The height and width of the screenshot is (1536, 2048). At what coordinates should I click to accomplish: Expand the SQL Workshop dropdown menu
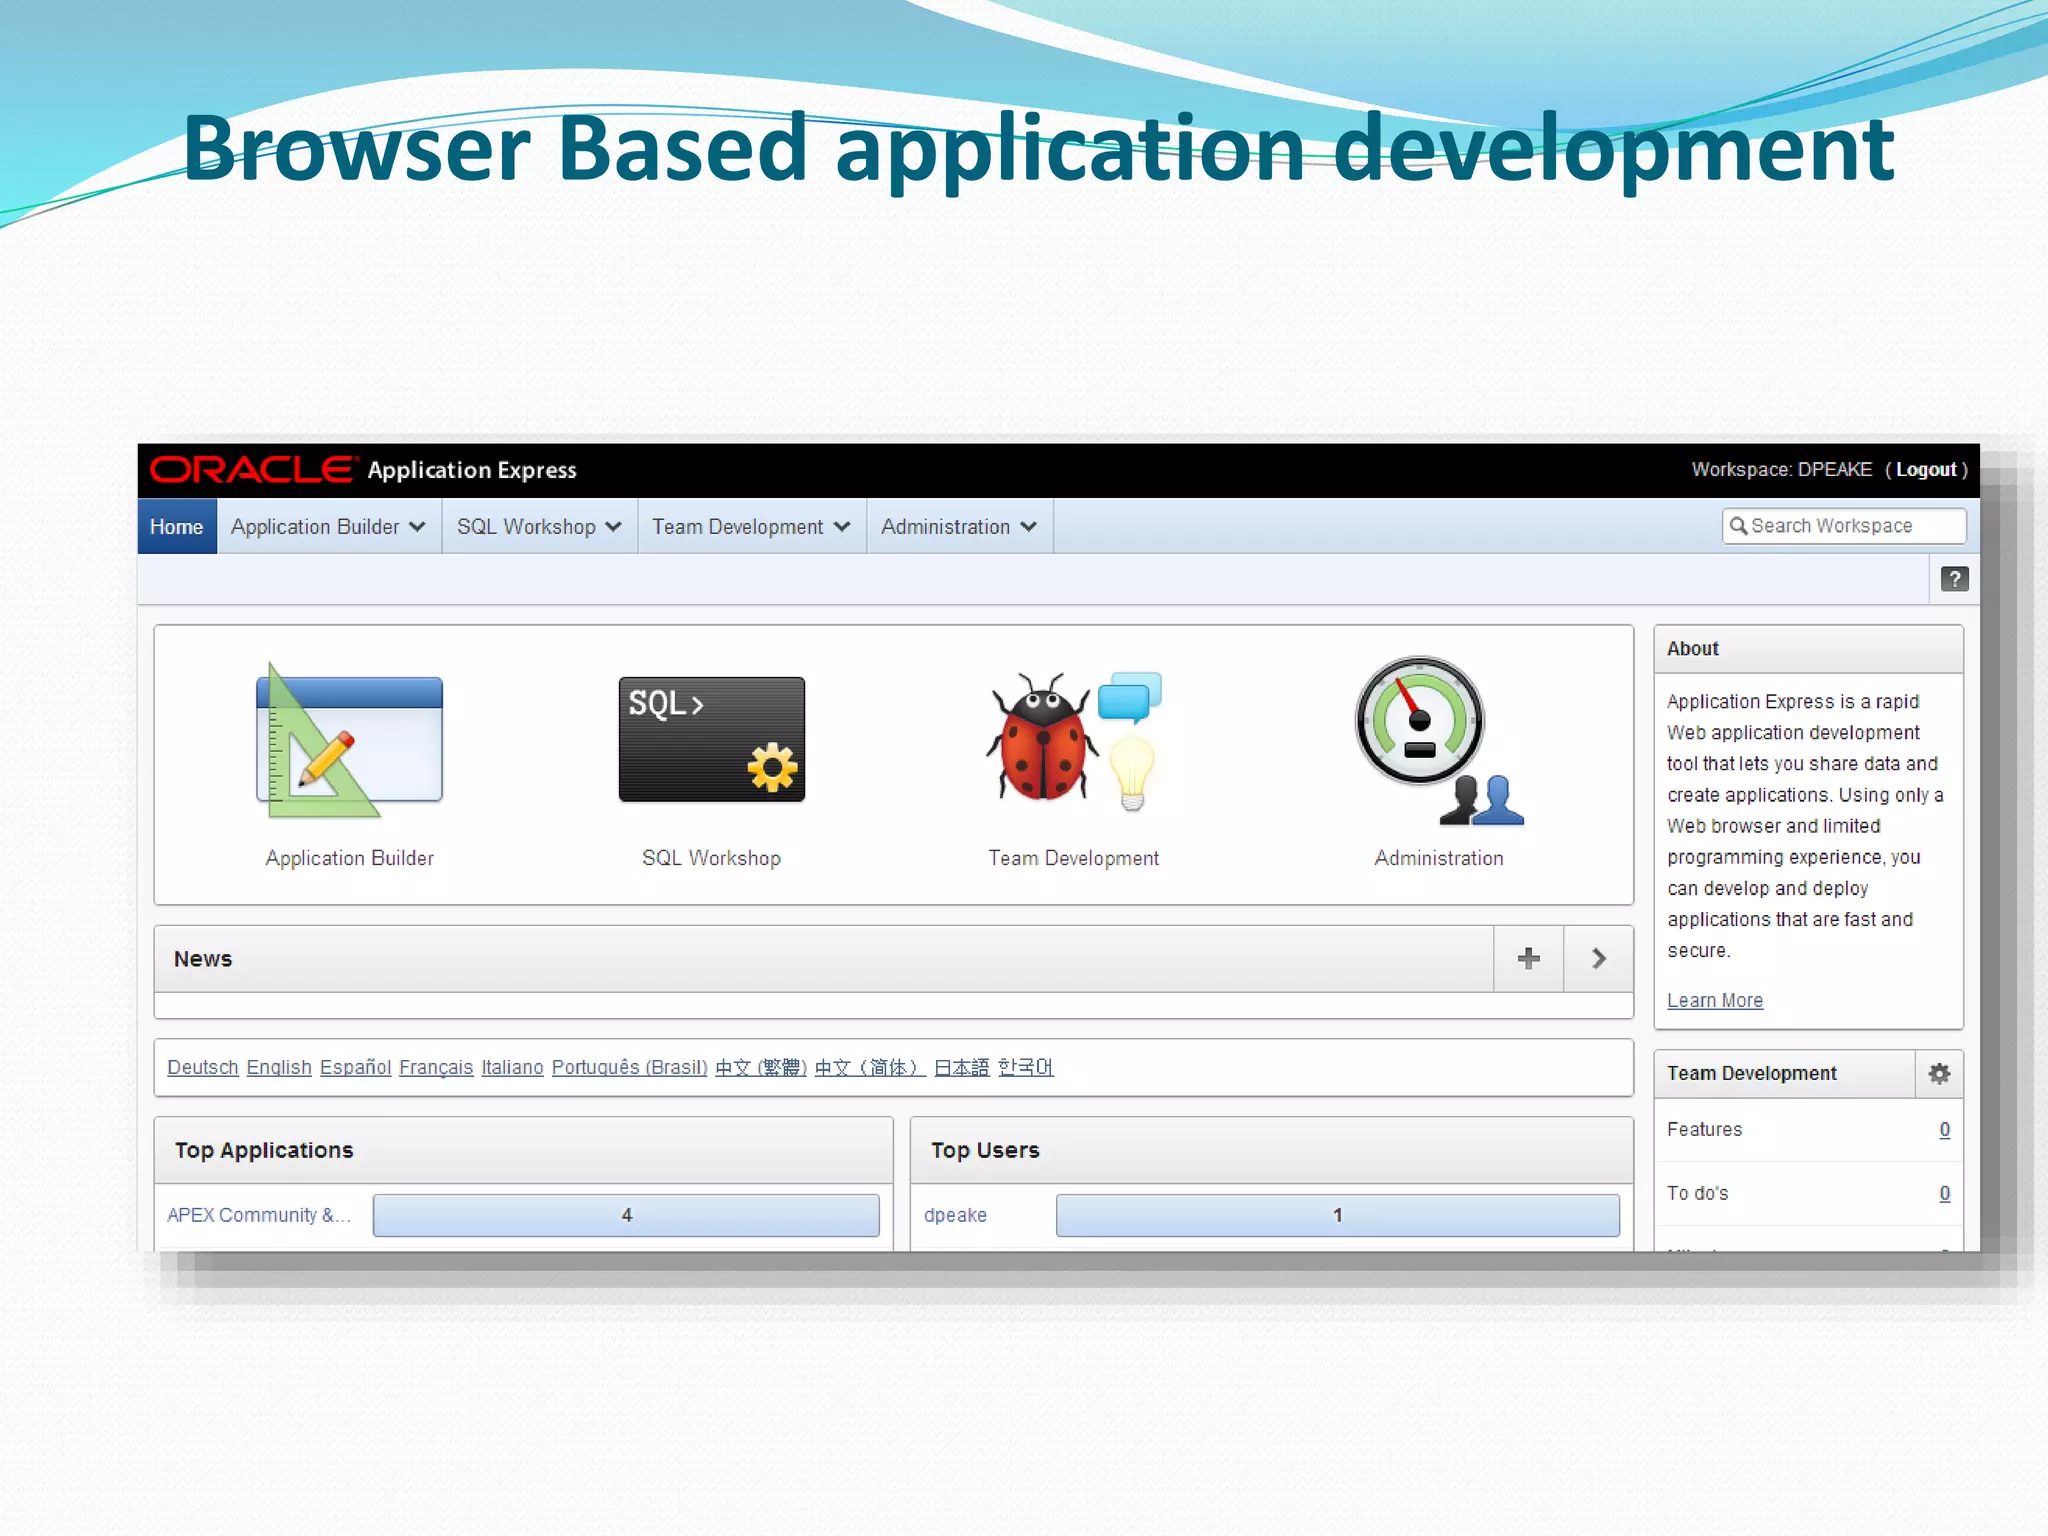tap(613, 527)
